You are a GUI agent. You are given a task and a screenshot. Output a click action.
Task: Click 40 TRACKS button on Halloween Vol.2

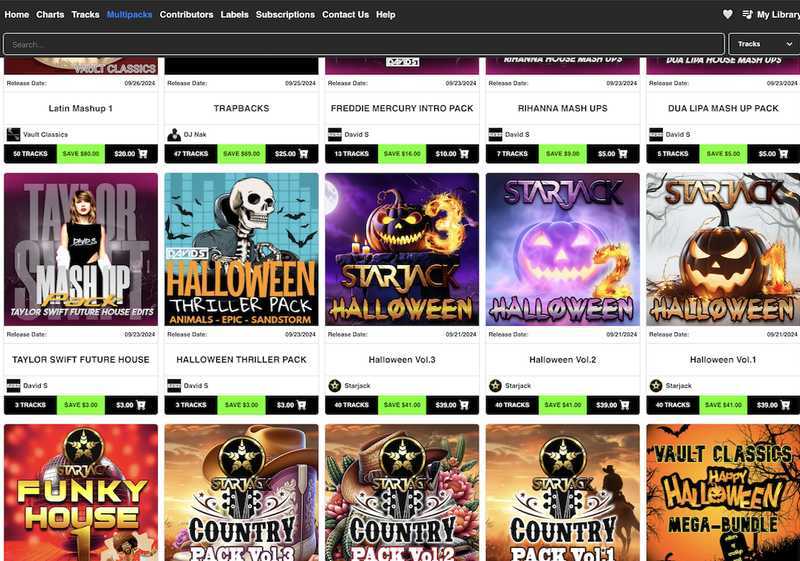[x=512, y=405]
